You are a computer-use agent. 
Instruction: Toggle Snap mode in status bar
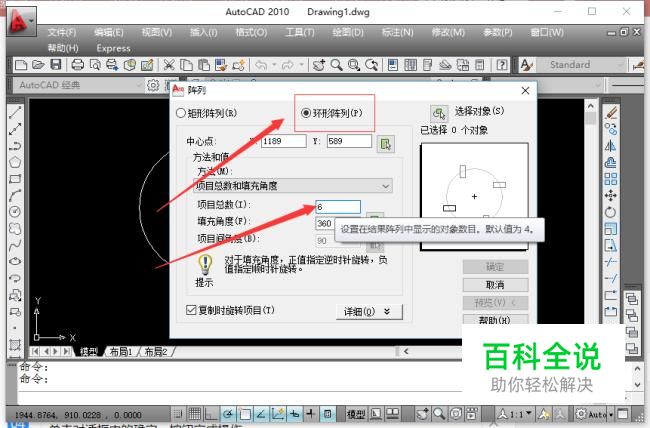point(178,413)
